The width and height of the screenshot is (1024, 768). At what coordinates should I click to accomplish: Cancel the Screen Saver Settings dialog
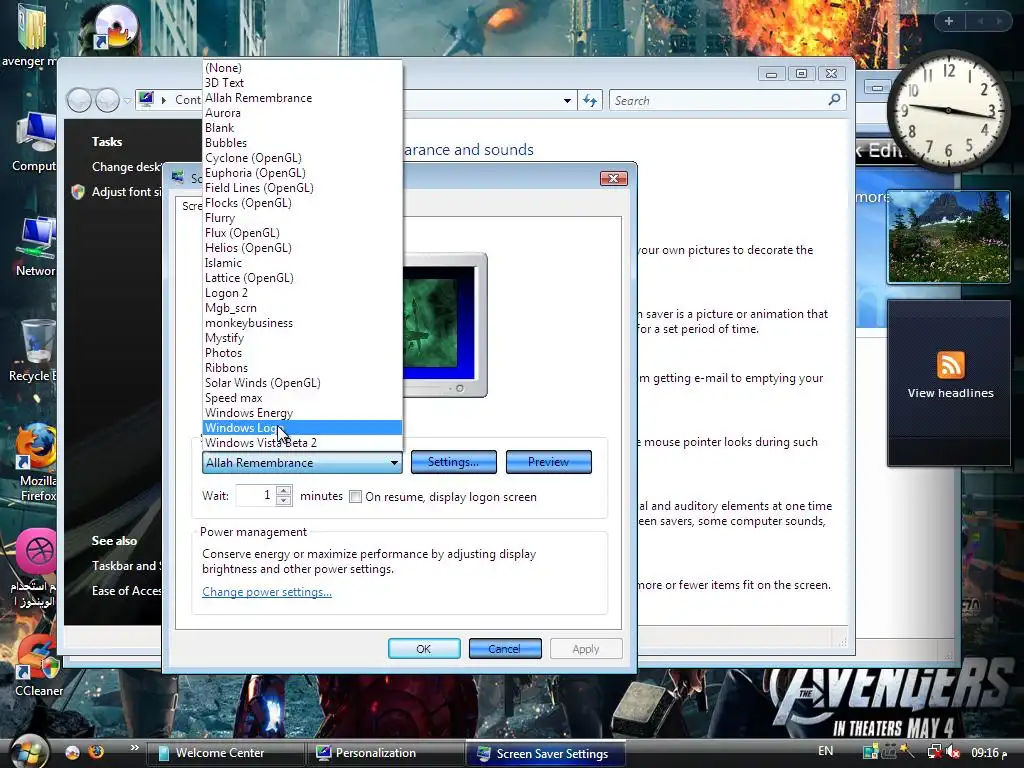[x=505, y=649]
